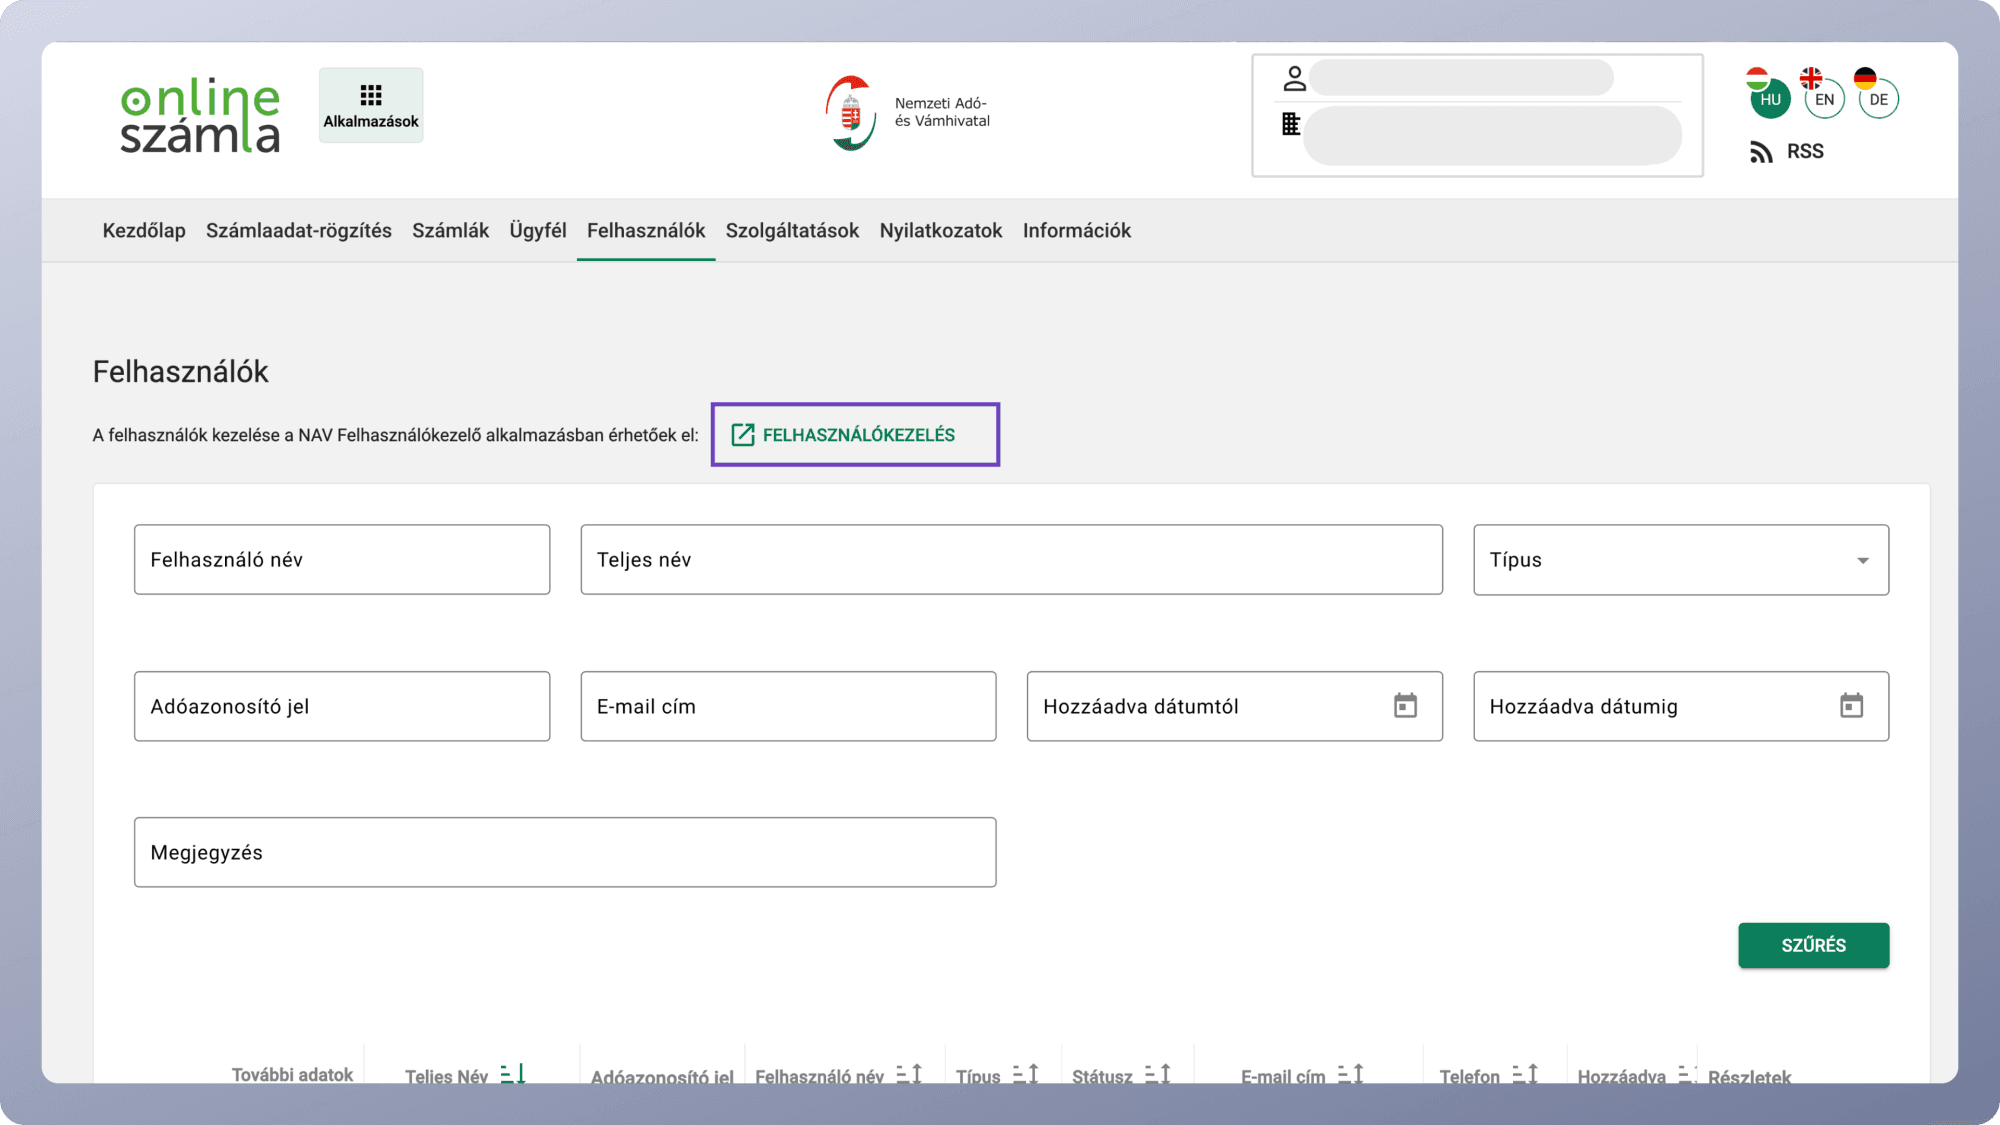Open the Számlák menu
This screenshot has height=1125, width=2000.
(451, 231)
